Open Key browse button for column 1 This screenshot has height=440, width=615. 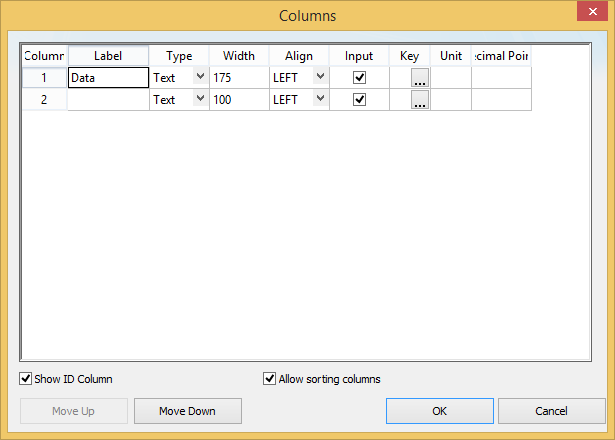tap(420, 78)
